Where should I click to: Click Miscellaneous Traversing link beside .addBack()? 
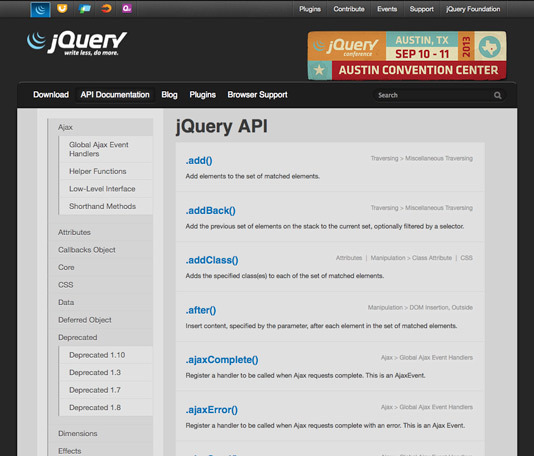(439, 208)
